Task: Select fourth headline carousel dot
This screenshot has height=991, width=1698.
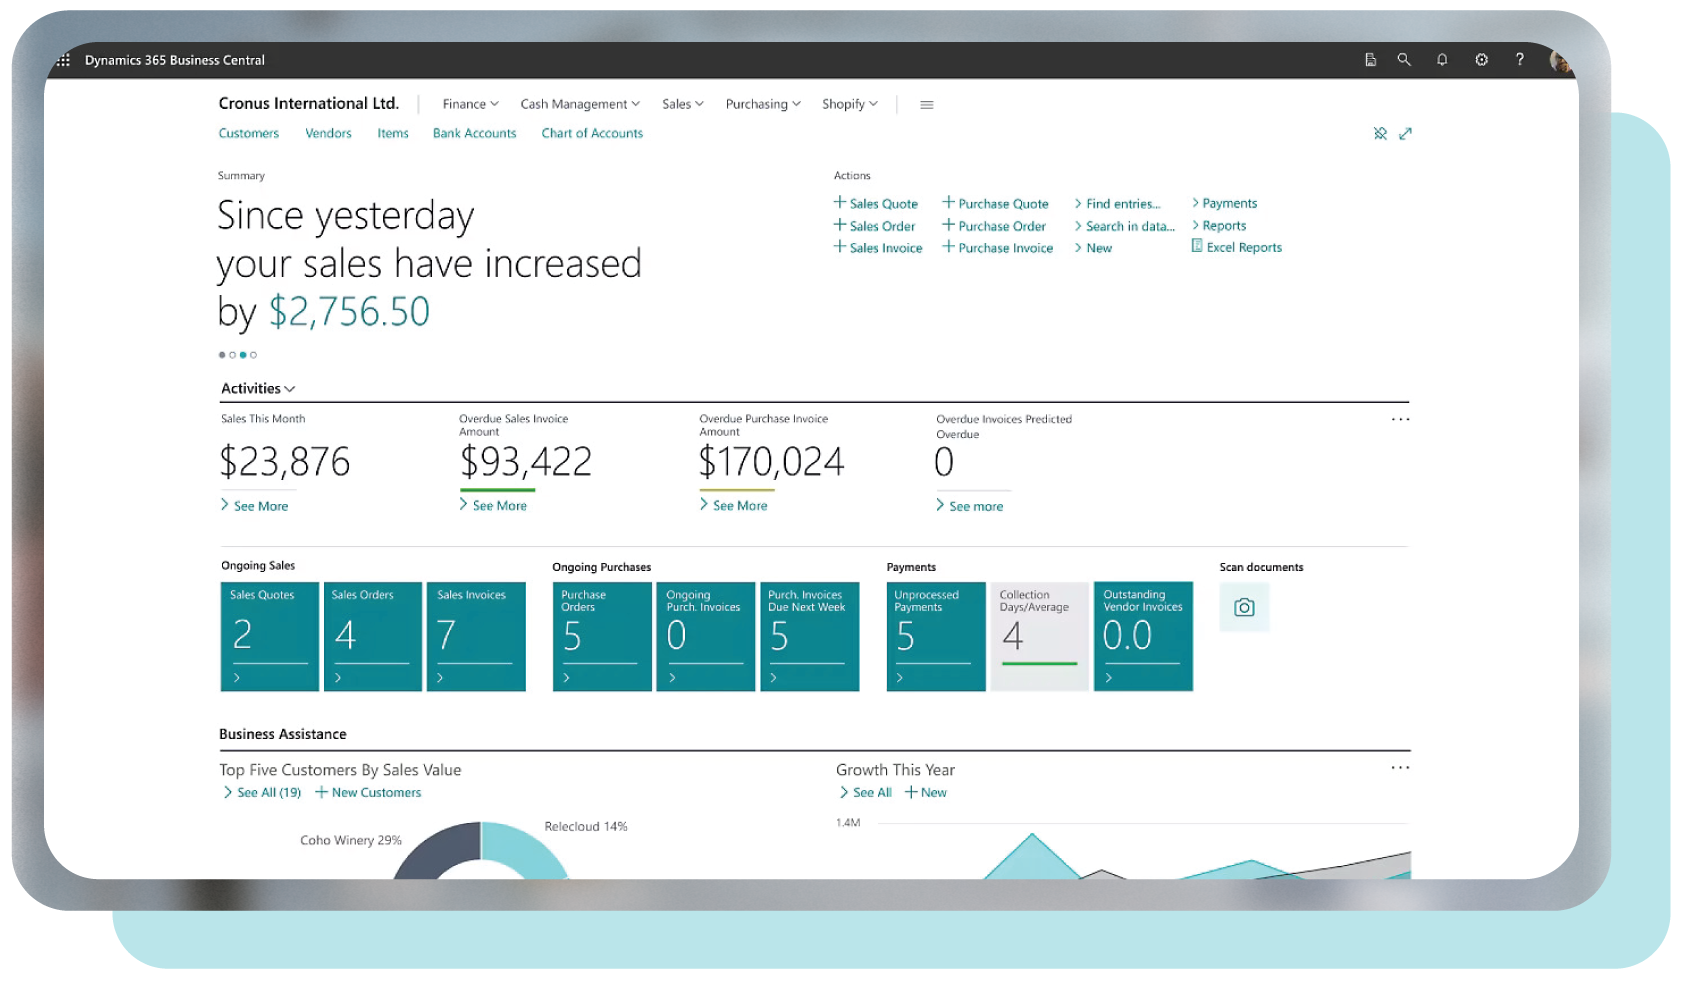Action: [254, 355]
